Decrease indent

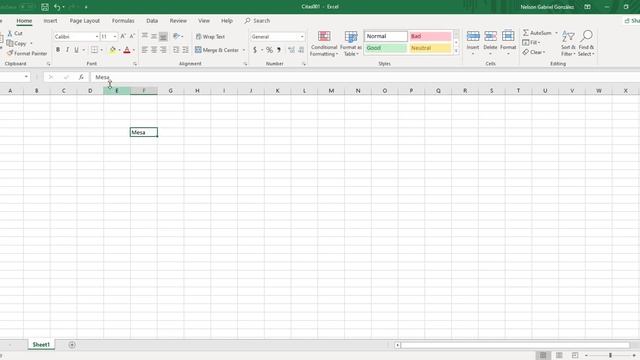coord(176,50)
